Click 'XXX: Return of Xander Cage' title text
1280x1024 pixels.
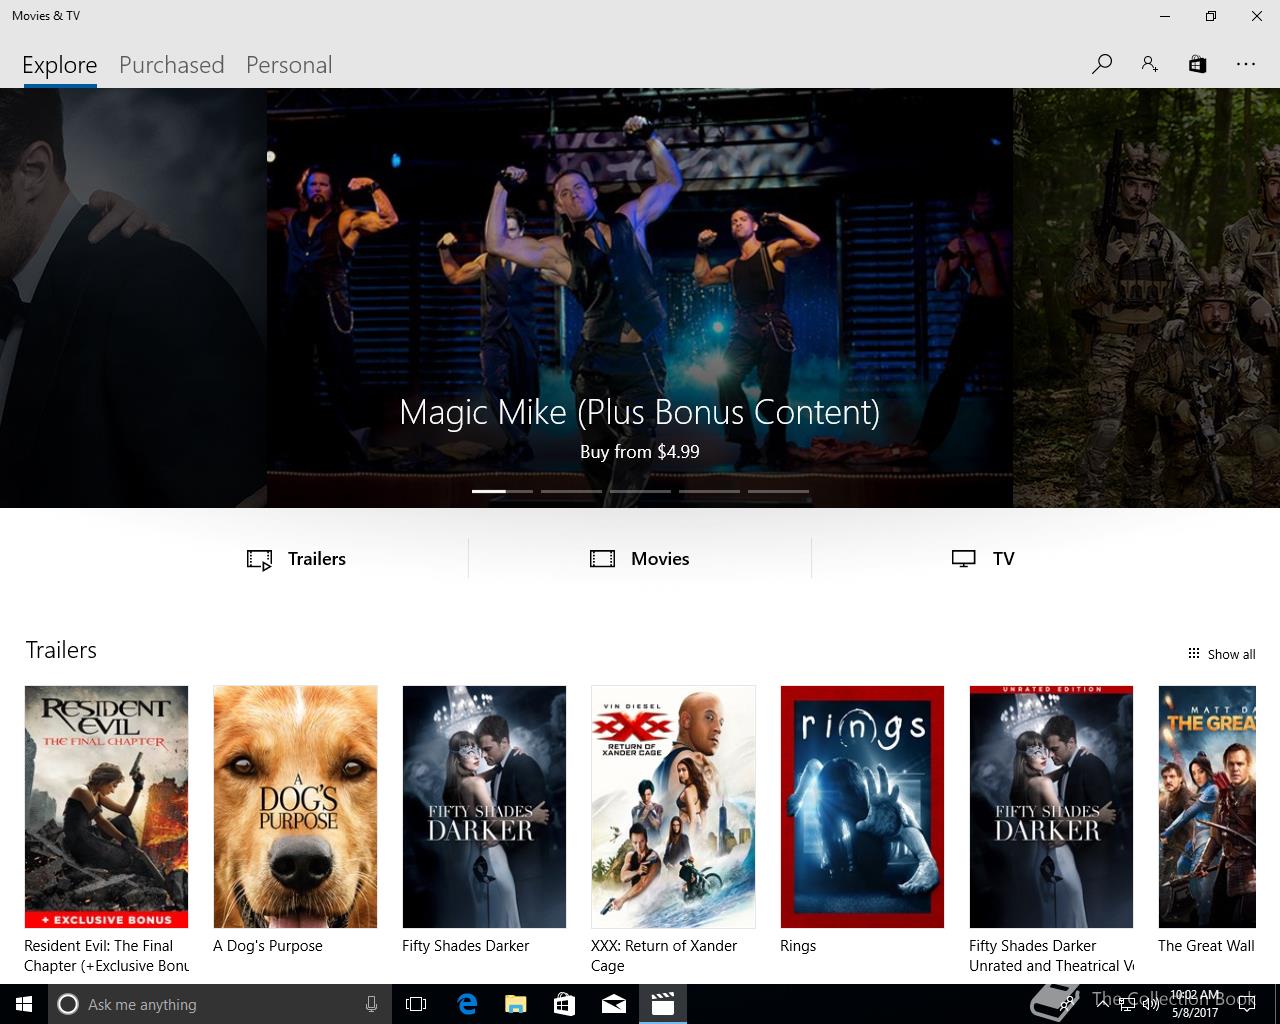coord(664,956)
